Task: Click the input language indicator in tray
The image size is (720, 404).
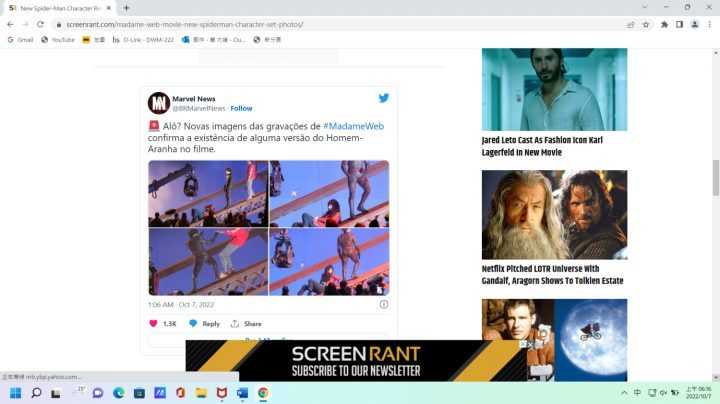Action: (x=637, y=393)
